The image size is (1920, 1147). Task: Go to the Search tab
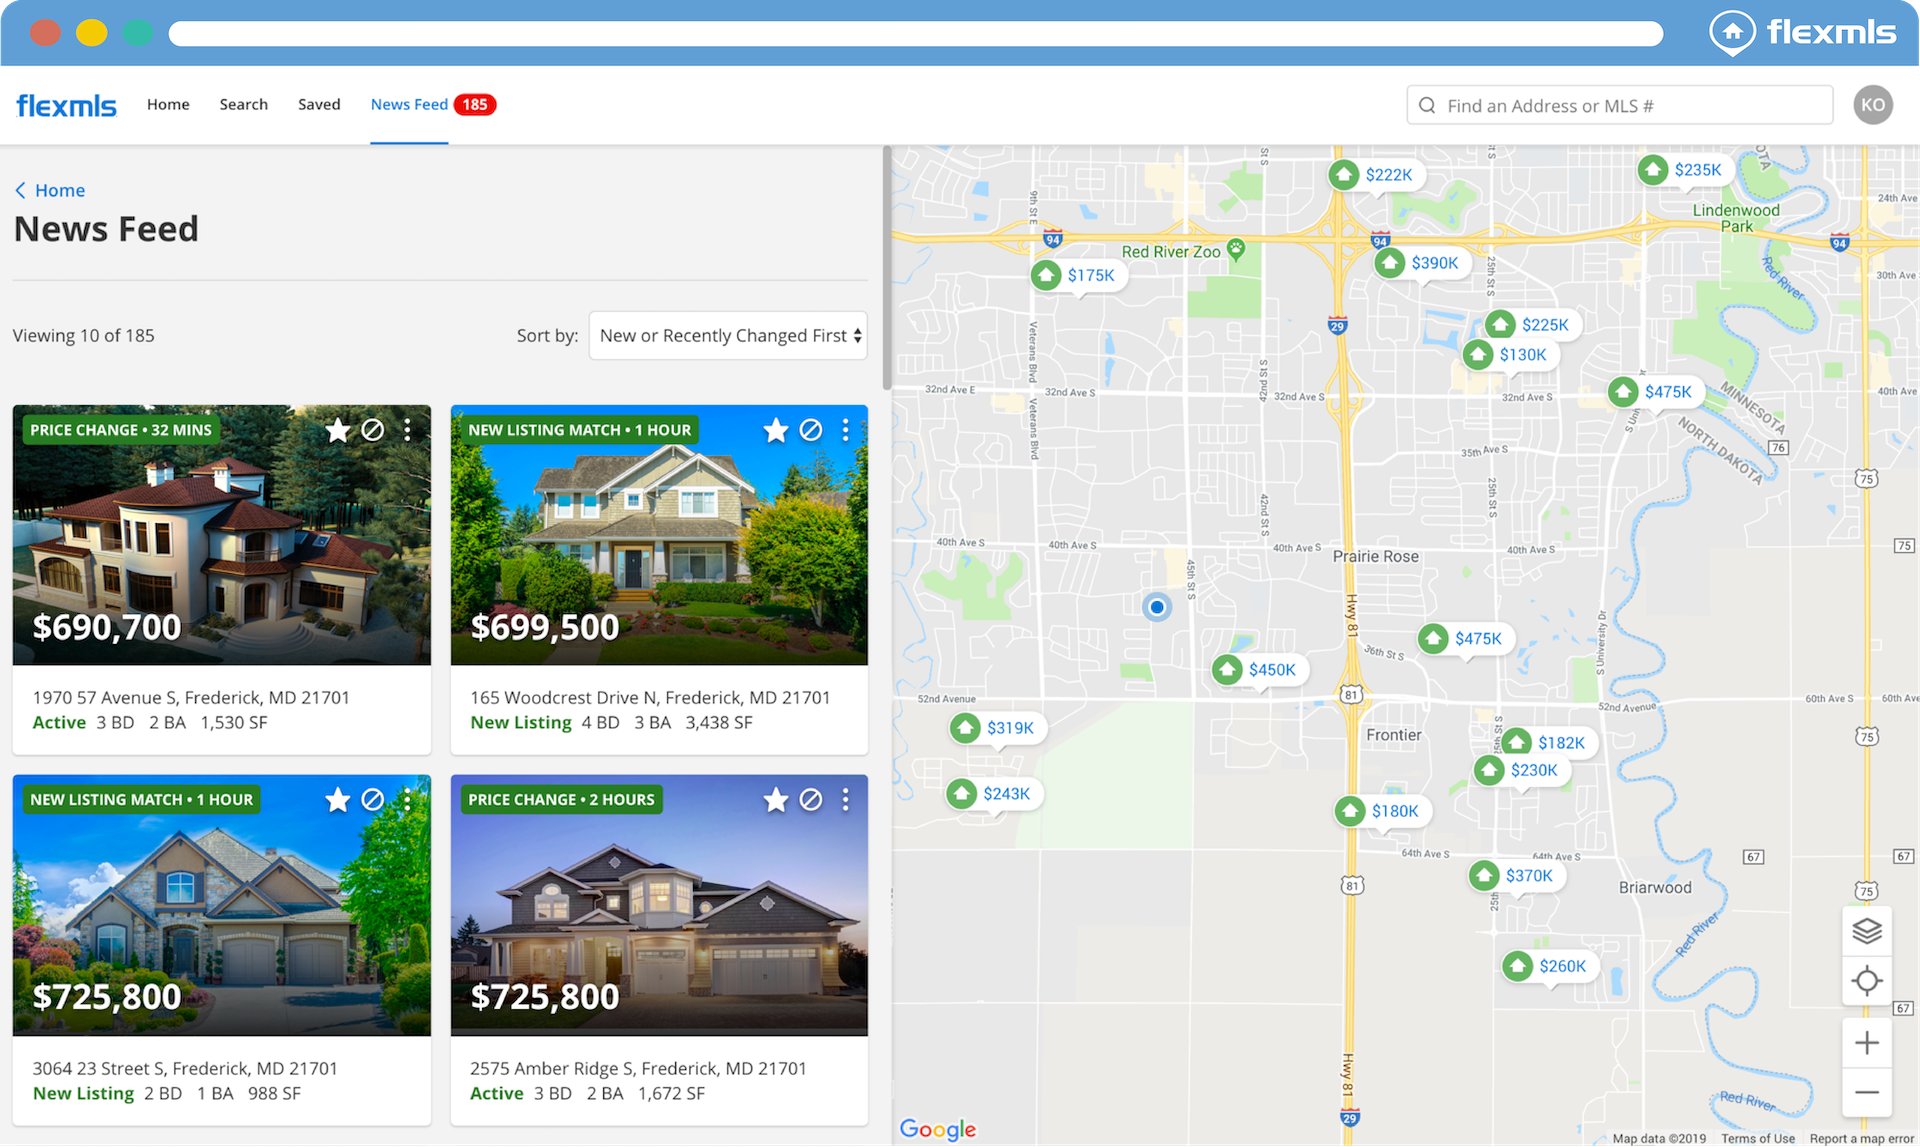tap(243, 104)
